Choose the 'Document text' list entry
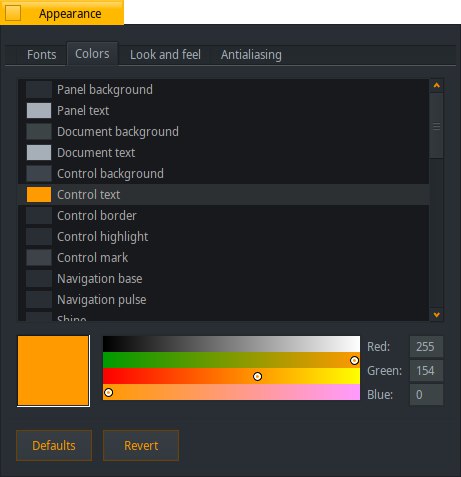Image resolution: width=461 pixels, height=477 pixels. click(x=96, y=153)
